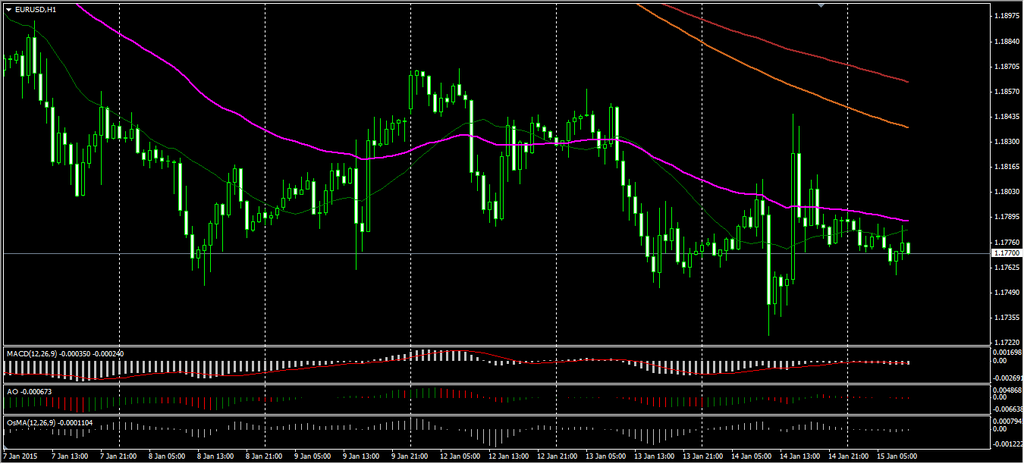
Task: Click the horizontal gray bid price line
Action: coord(500,254)
